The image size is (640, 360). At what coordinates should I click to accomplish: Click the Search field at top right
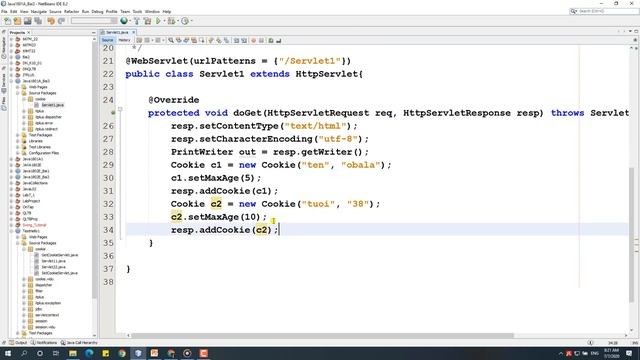coord(604,11)
